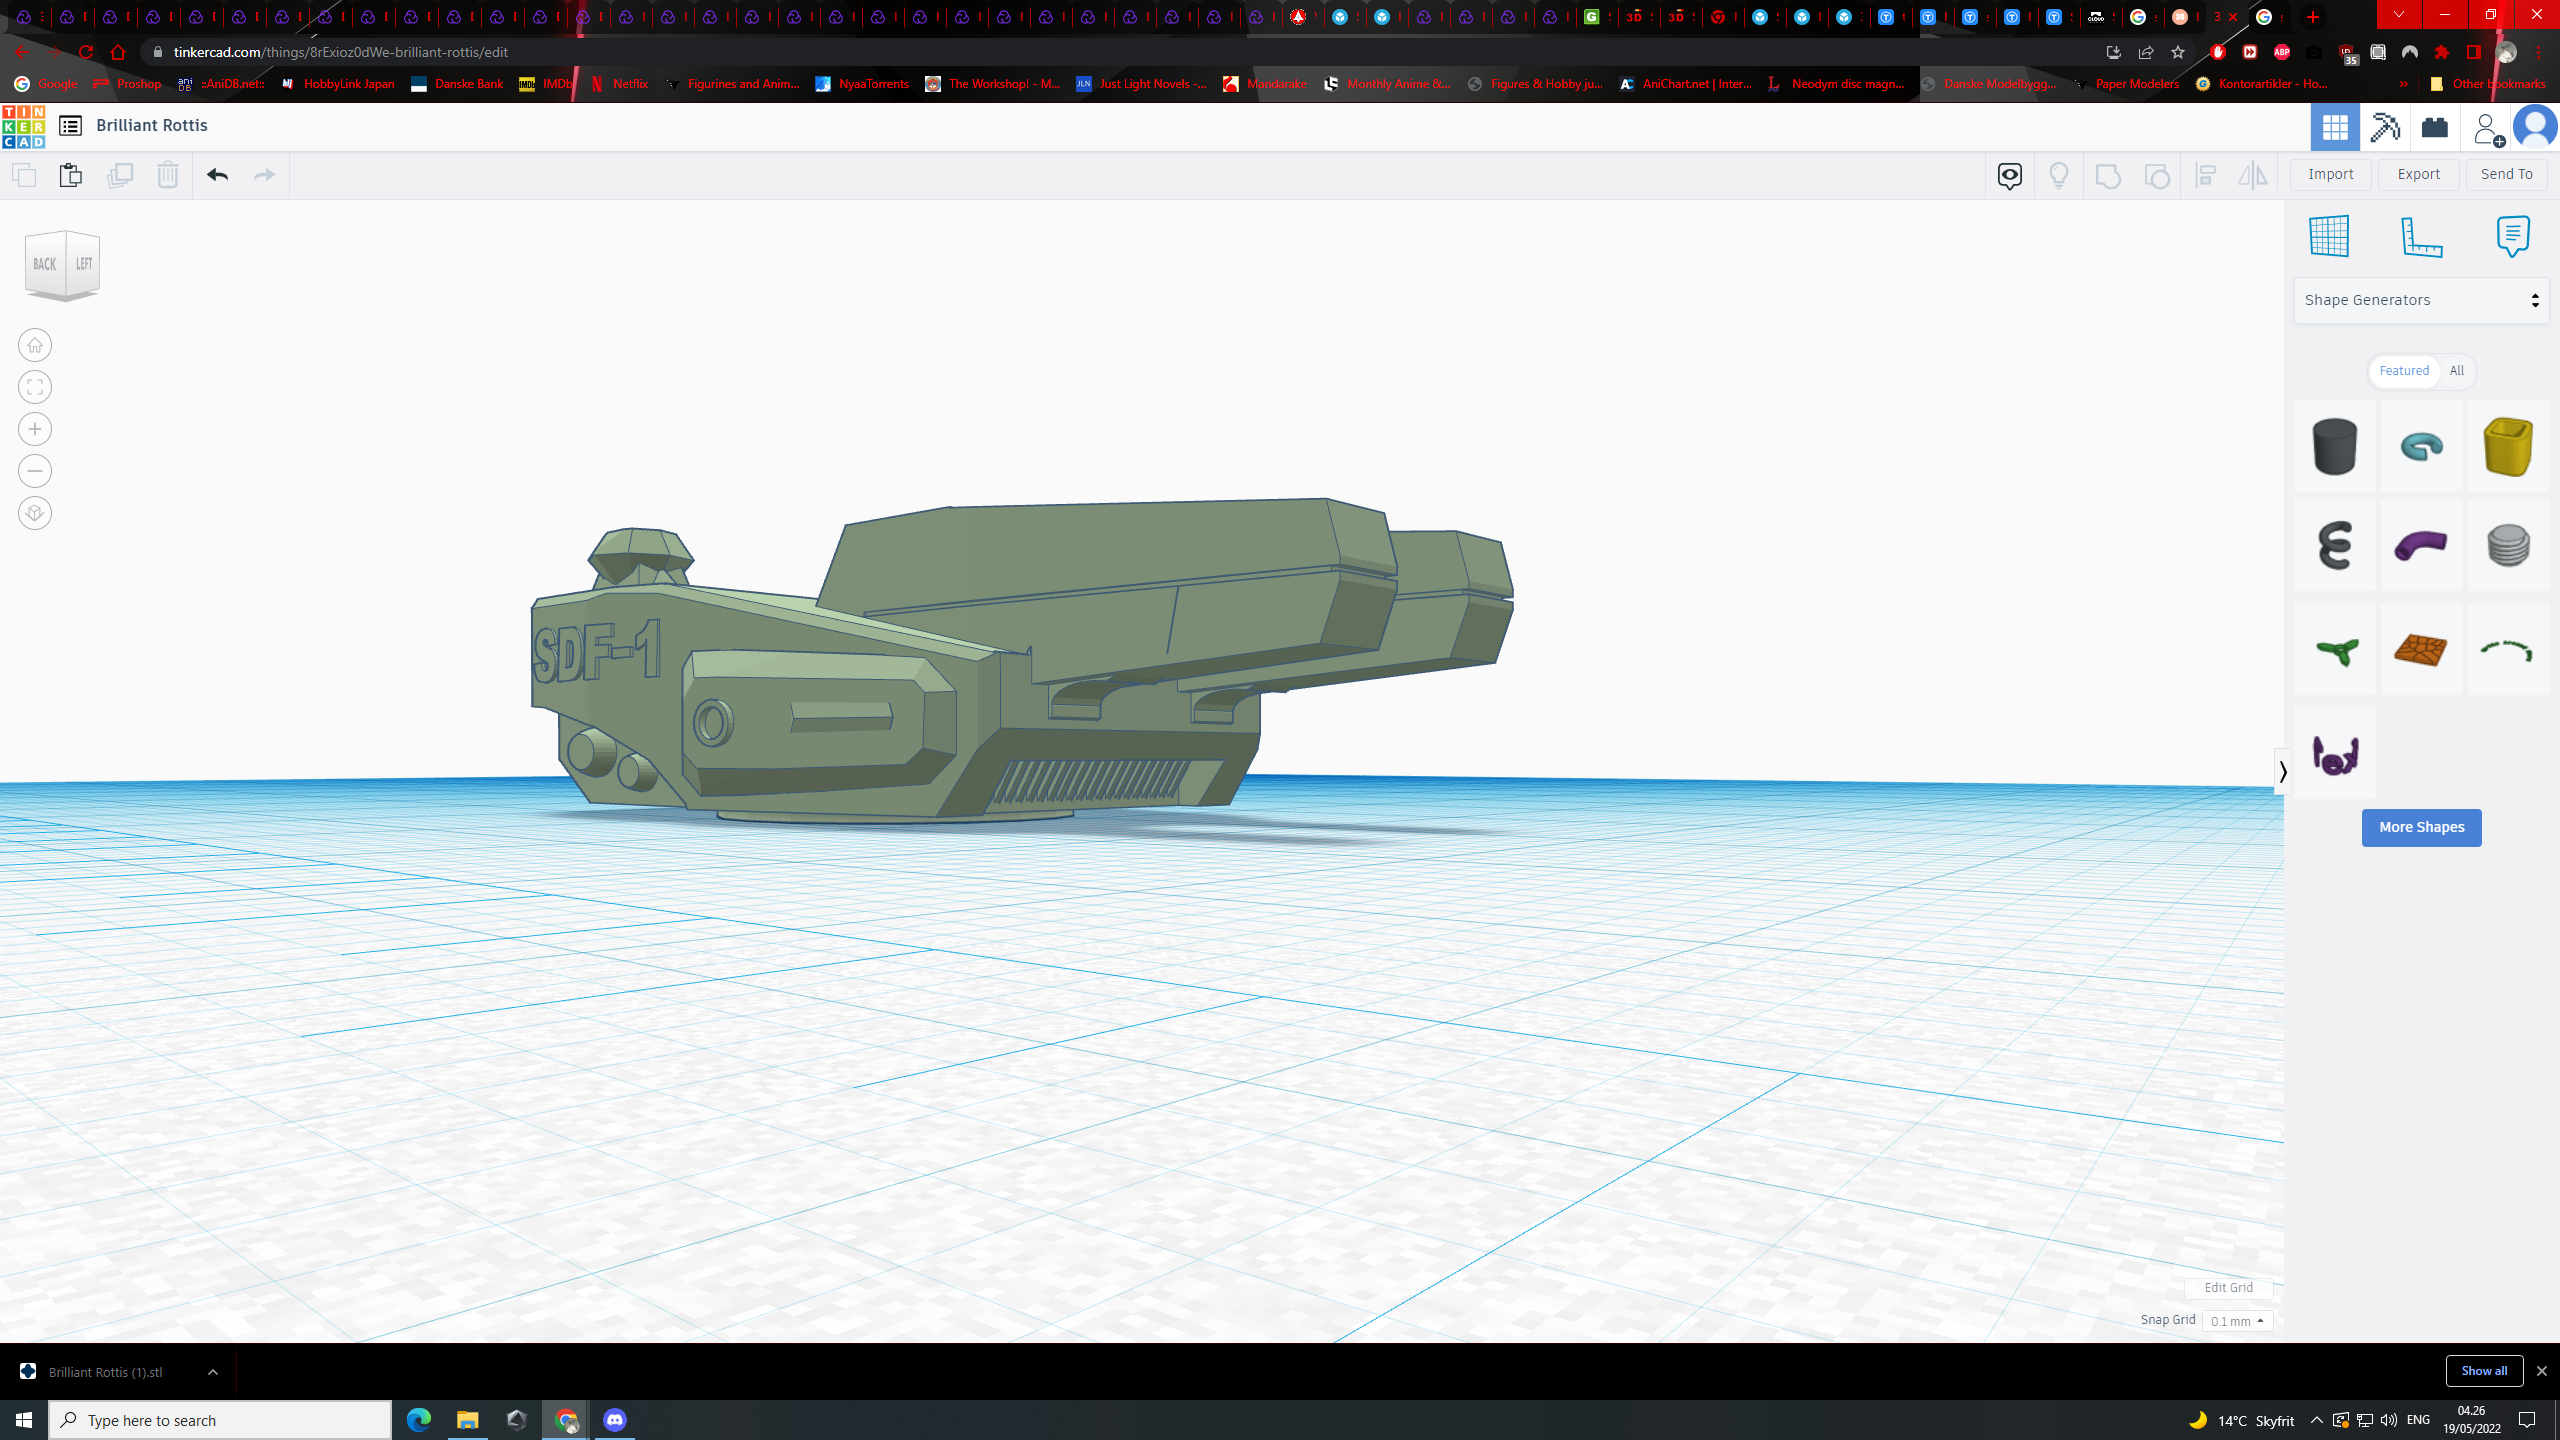Click the Send To button
The width and height of the screenshot is (2560, 1440).
2506,174
